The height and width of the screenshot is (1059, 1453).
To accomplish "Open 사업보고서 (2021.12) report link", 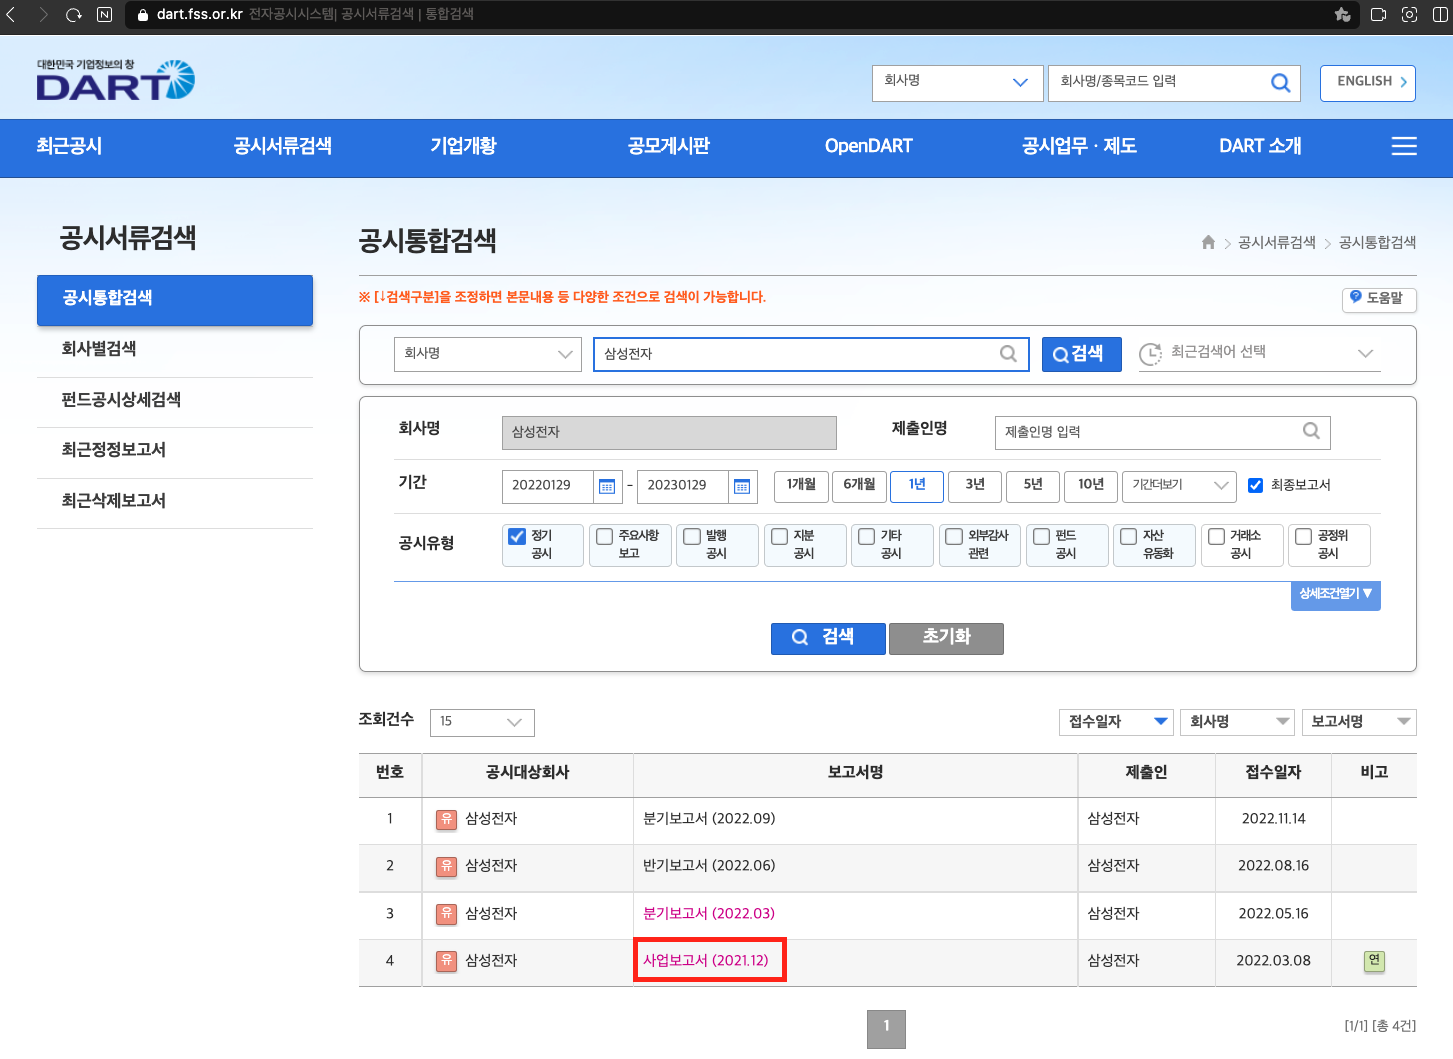I will (x=706, y=961).
